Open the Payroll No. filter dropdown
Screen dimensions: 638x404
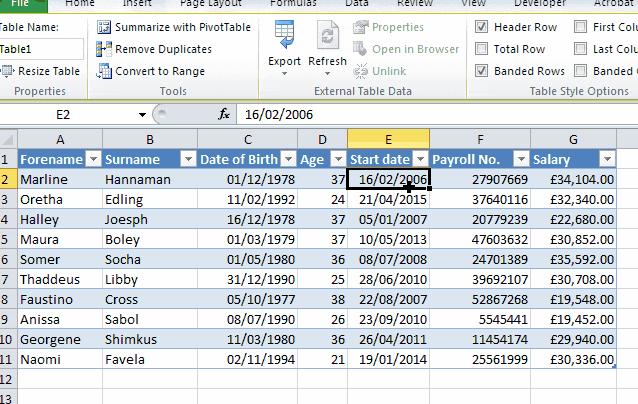(x=521, y=159)
